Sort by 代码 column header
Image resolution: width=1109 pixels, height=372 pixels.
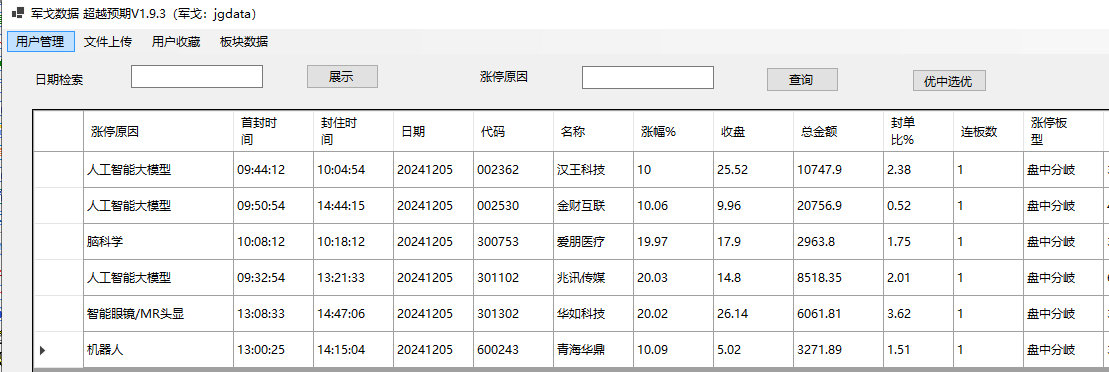[x=513, y=131]
